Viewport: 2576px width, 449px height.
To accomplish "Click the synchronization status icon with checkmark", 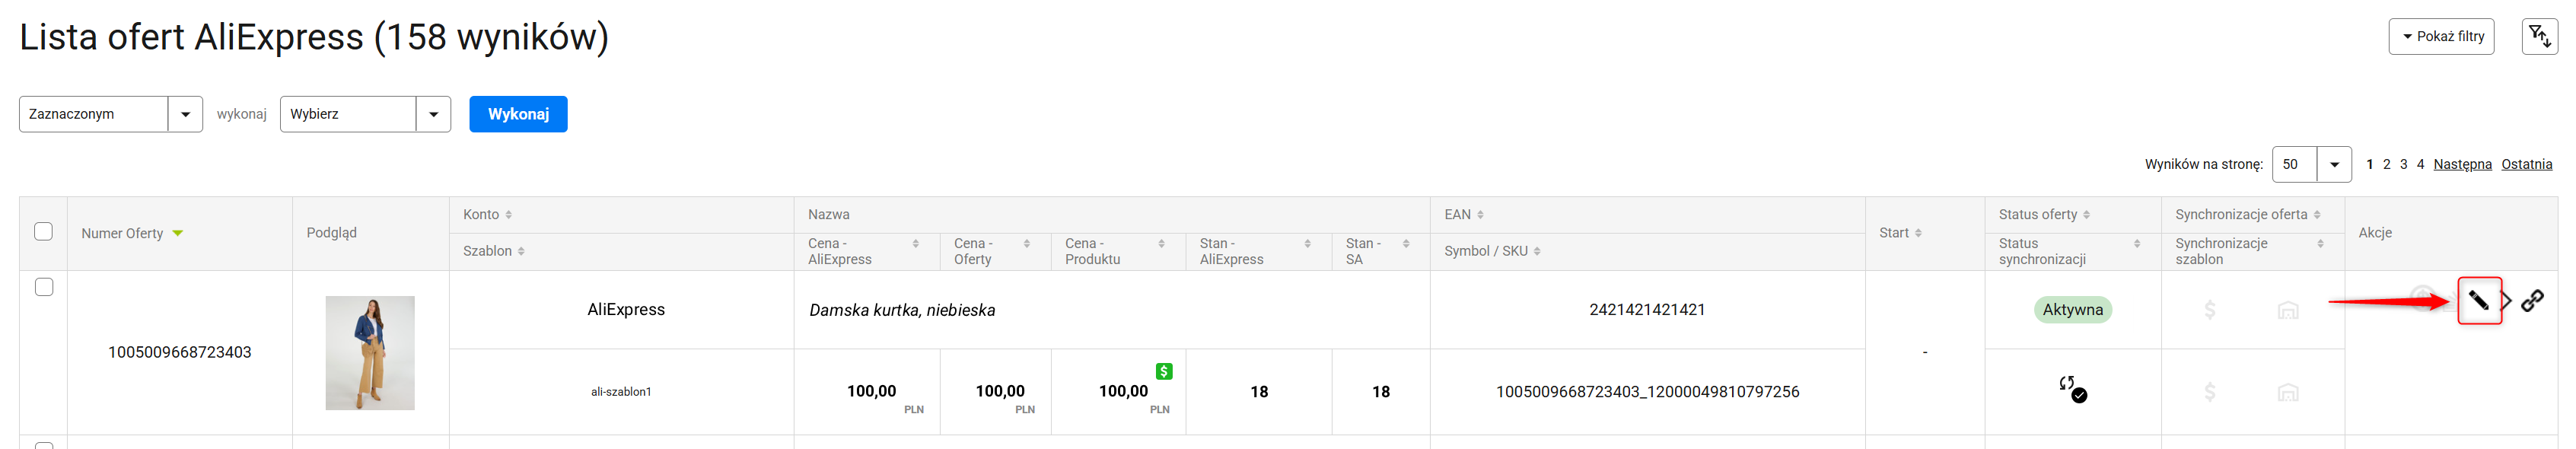I will click(2071, 389).
